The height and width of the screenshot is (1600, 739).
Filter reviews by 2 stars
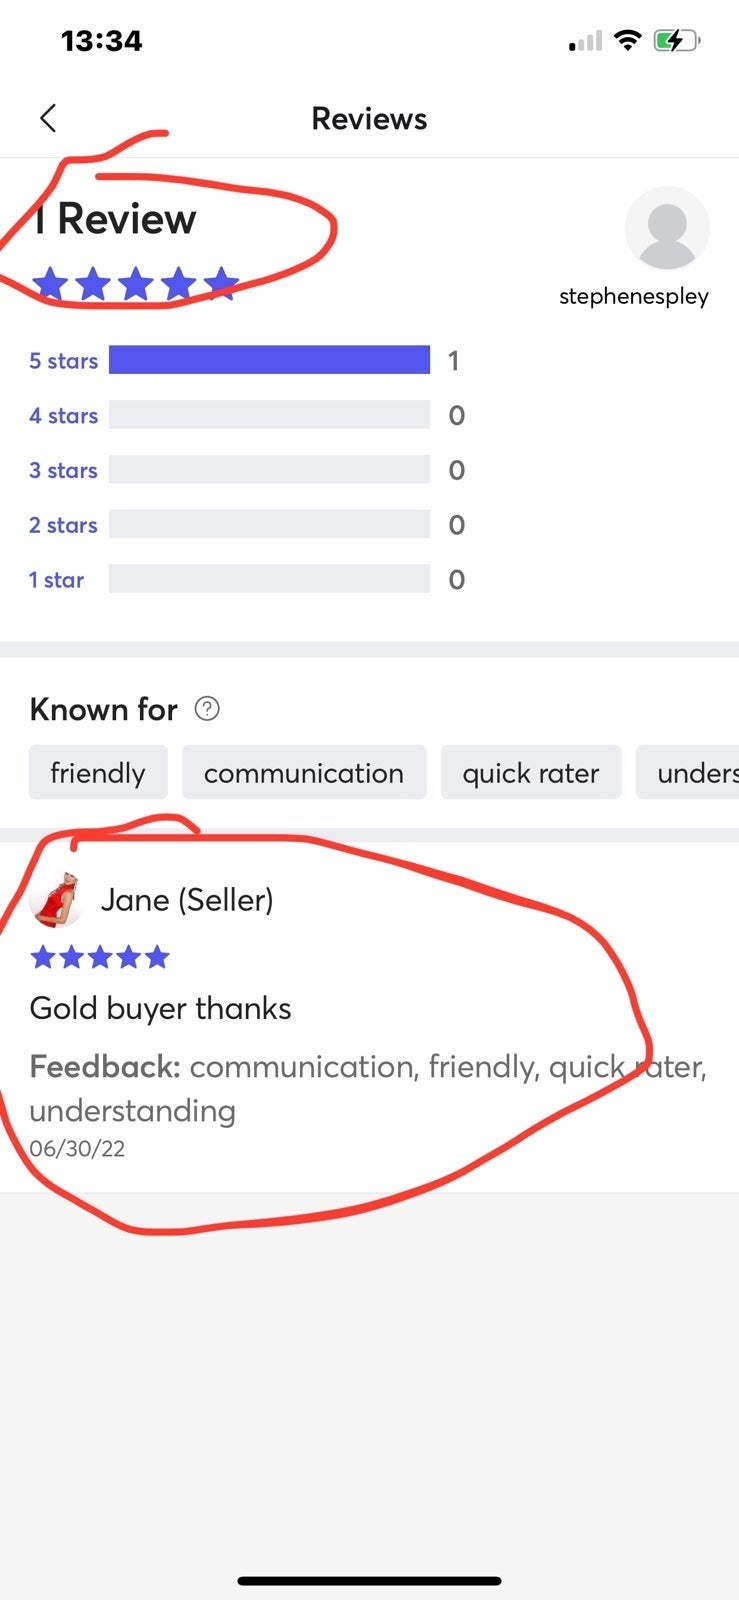coord(63,526)
